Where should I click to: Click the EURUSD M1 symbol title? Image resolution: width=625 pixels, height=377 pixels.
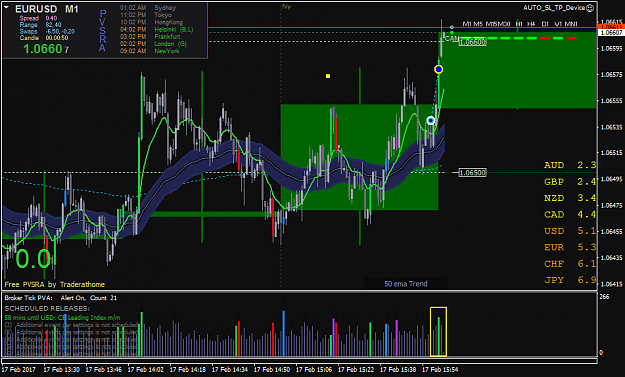[47, 9]
